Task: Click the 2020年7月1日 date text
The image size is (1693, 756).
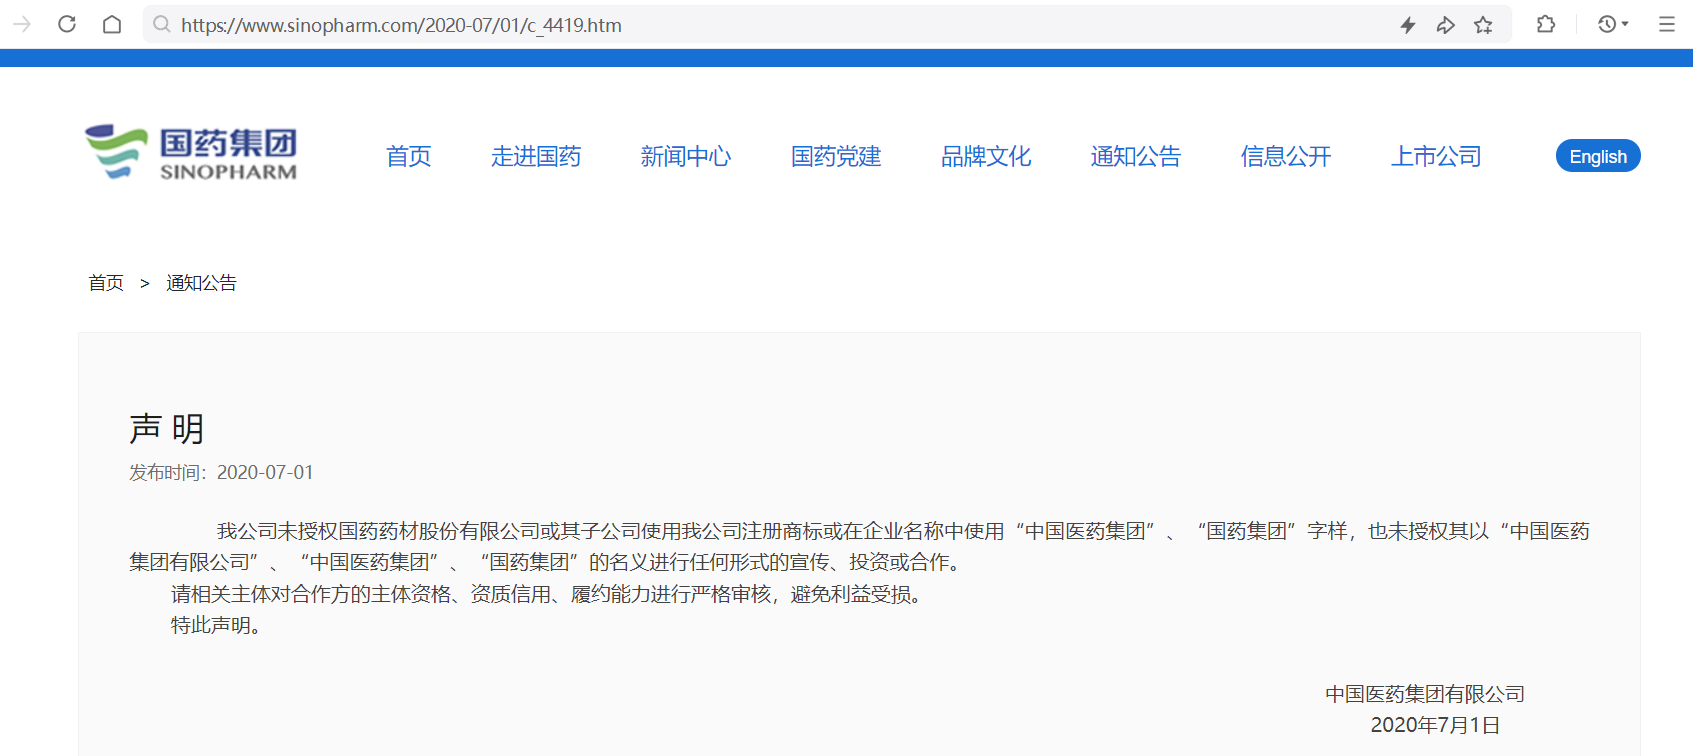Action: [x=1435, y=725]
